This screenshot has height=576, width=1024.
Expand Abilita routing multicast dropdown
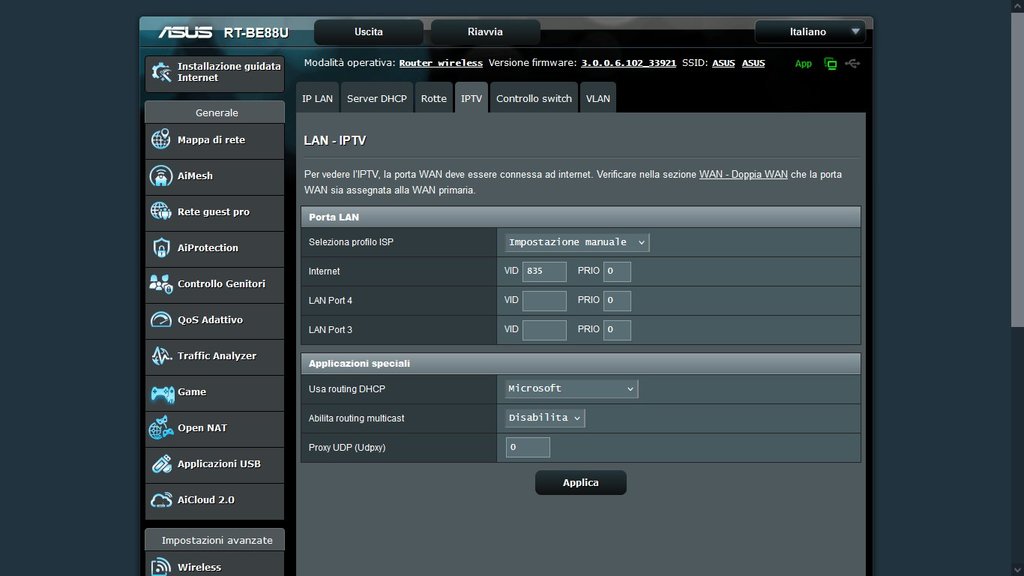pos(544,418)
